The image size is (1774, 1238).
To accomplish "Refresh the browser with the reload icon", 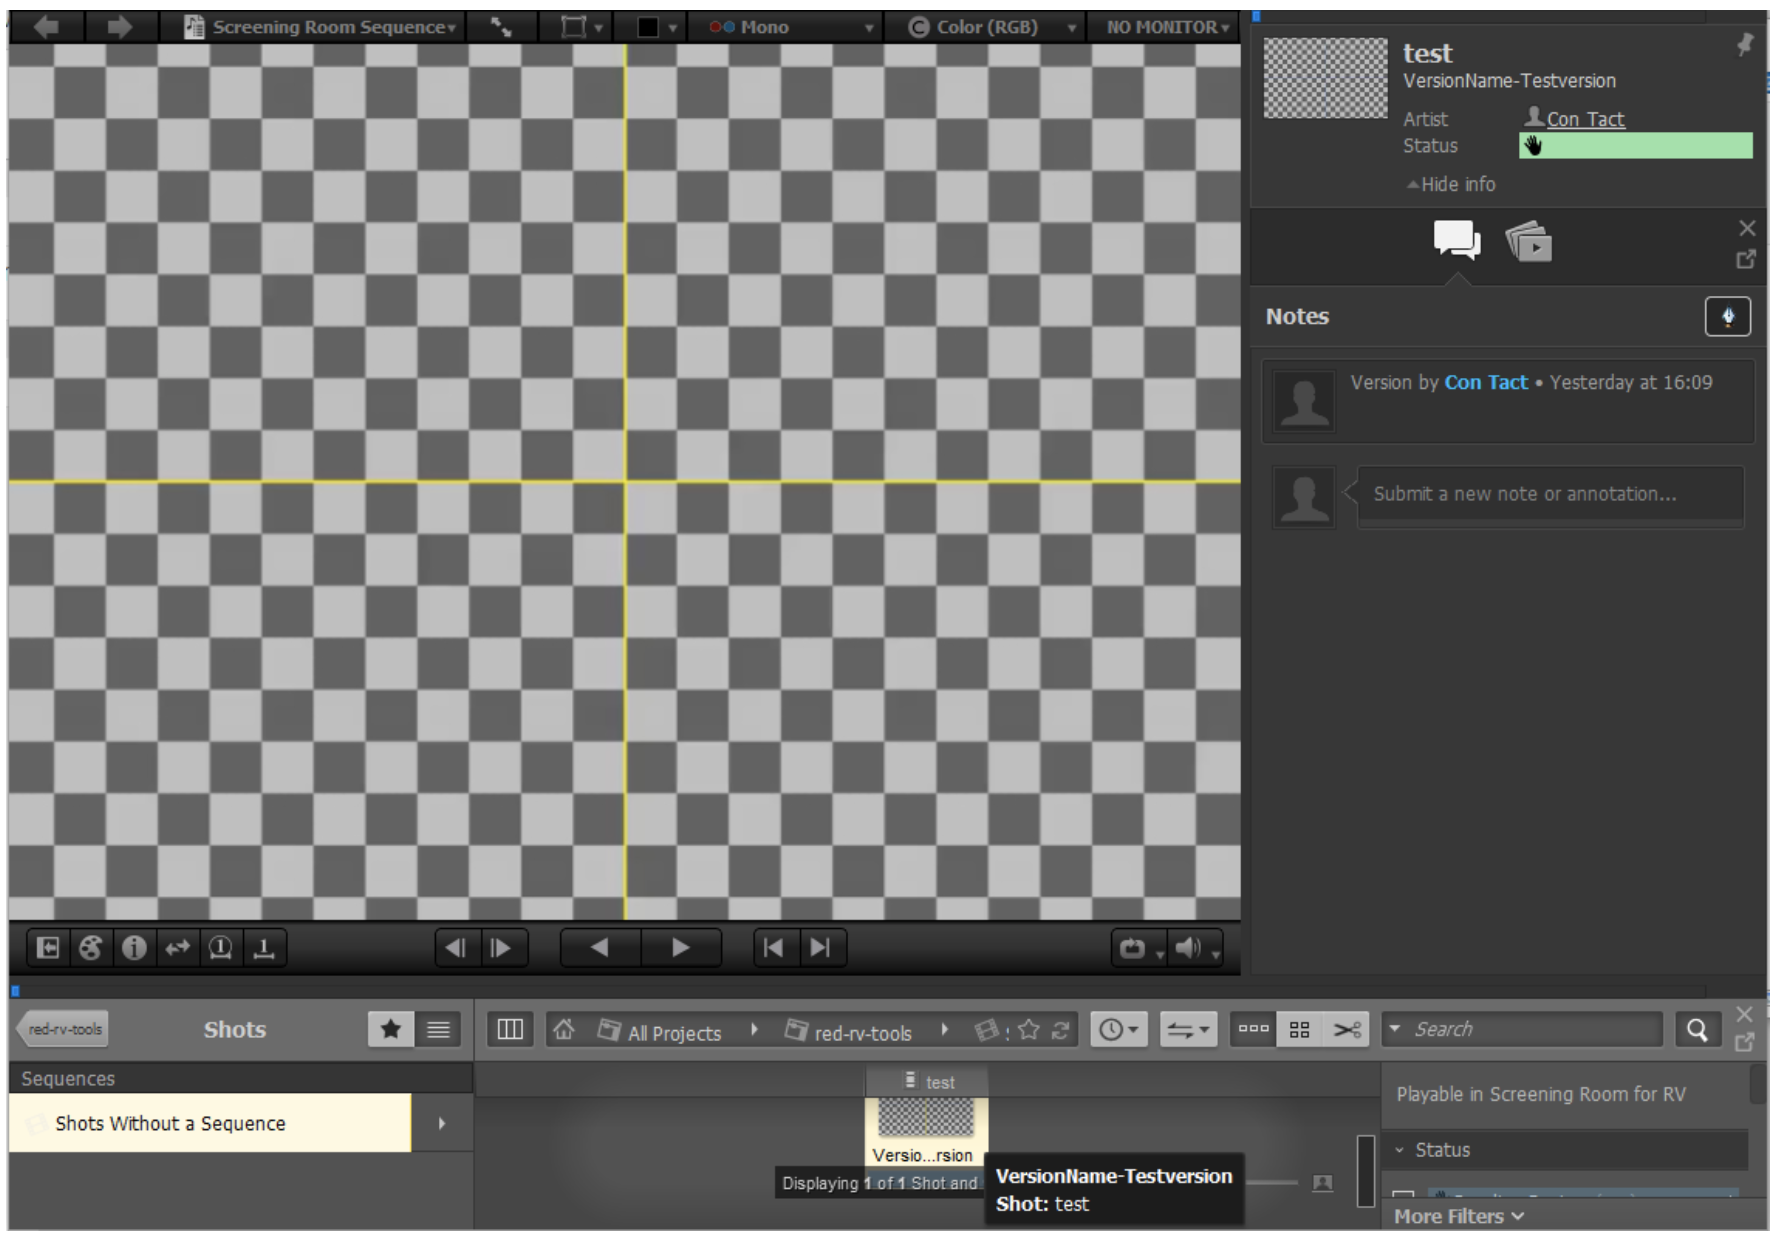I will point(1060,1029).
